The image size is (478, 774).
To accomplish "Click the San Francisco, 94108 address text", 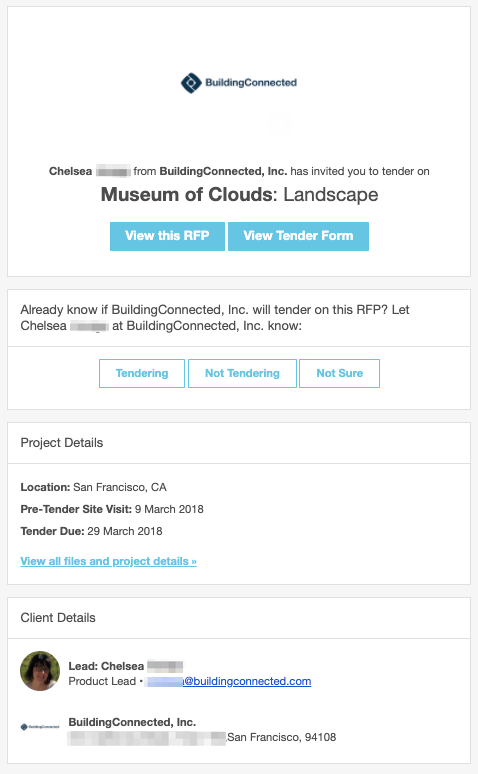I will (281, 737).
